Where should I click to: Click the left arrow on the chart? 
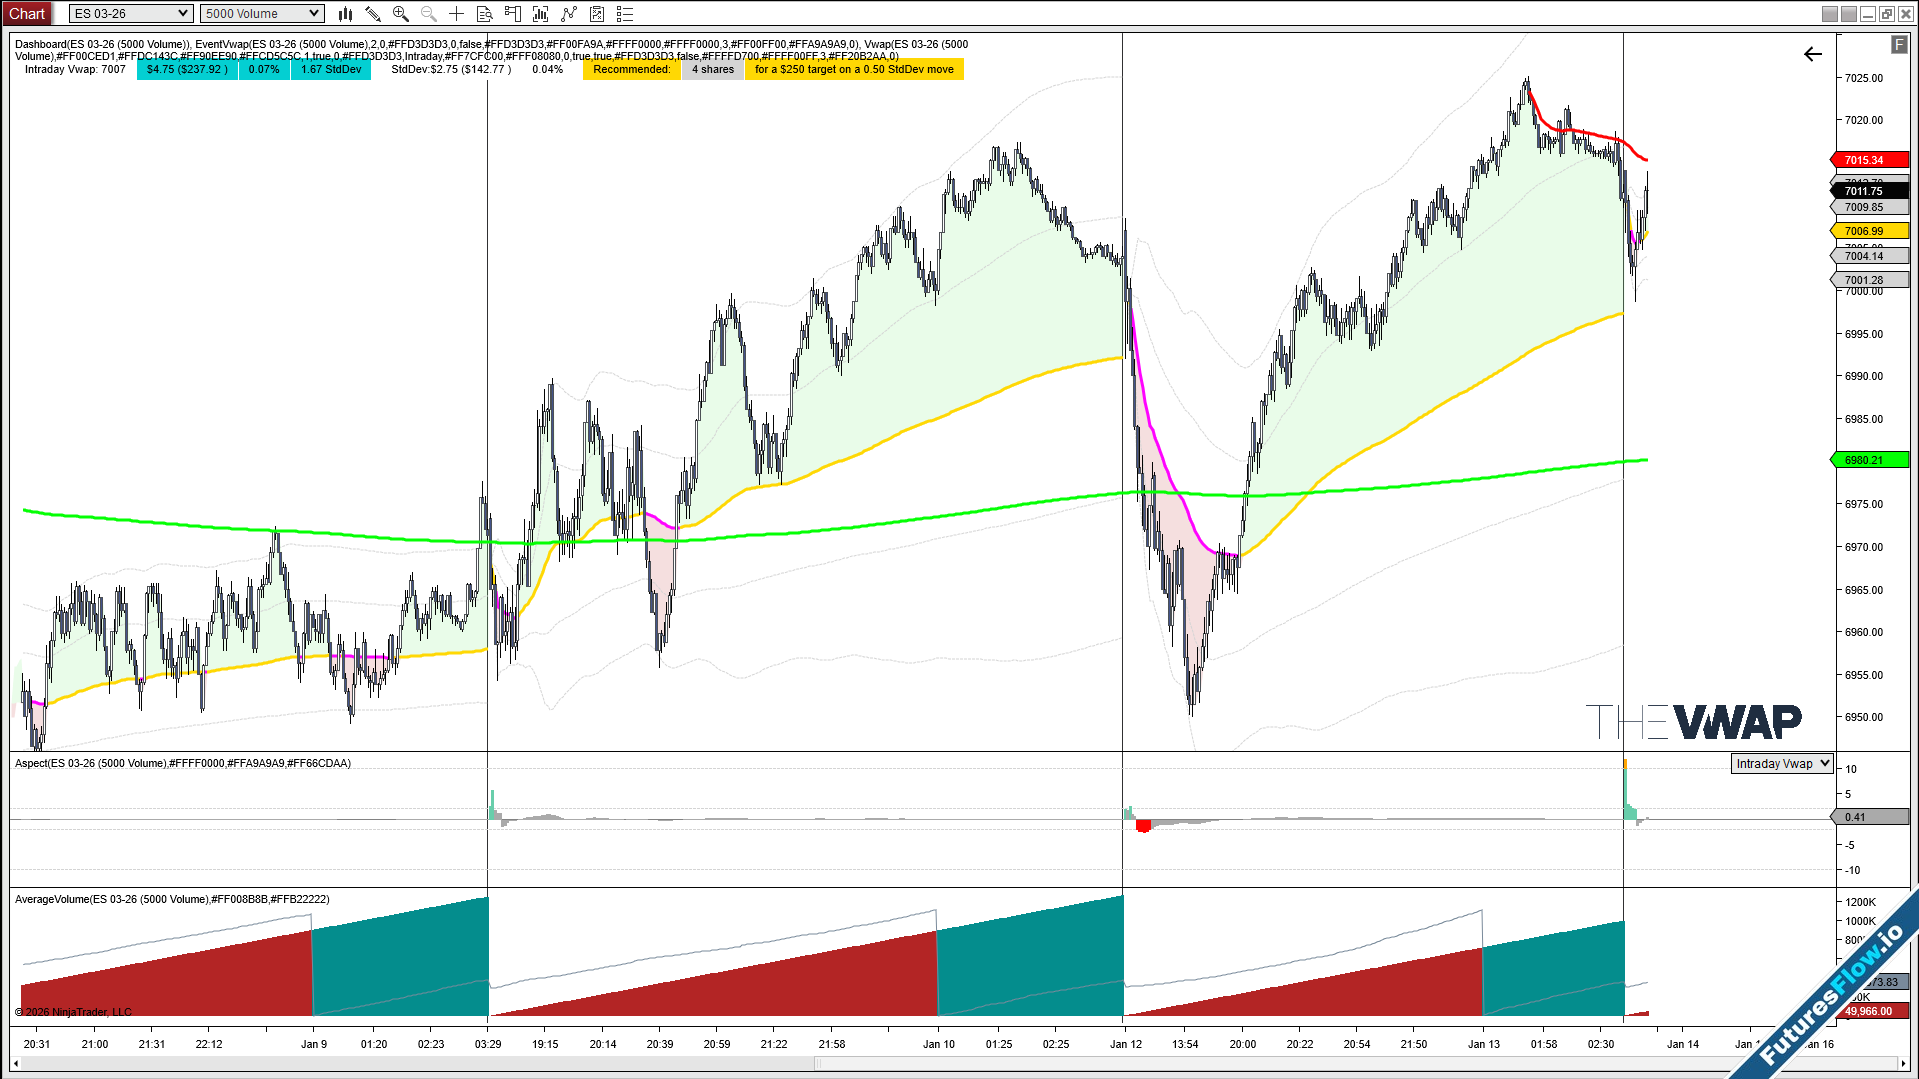pos(1812,54)
